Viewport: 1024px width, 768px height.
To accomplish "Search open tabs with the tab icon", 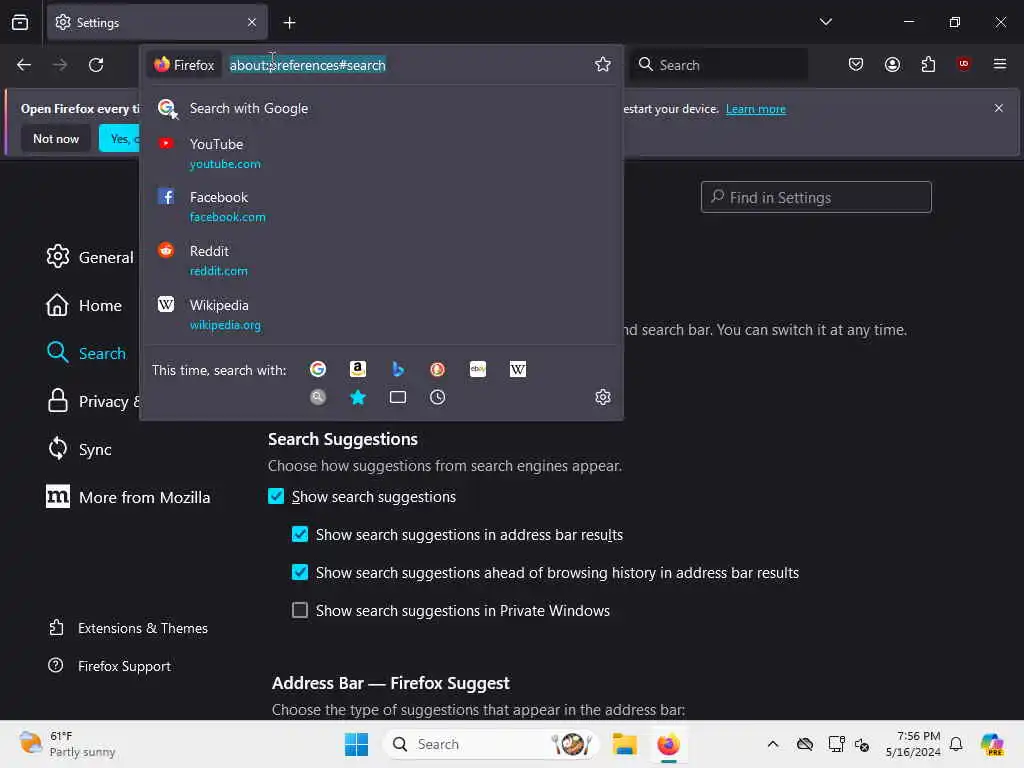I will tap(398, 397).
